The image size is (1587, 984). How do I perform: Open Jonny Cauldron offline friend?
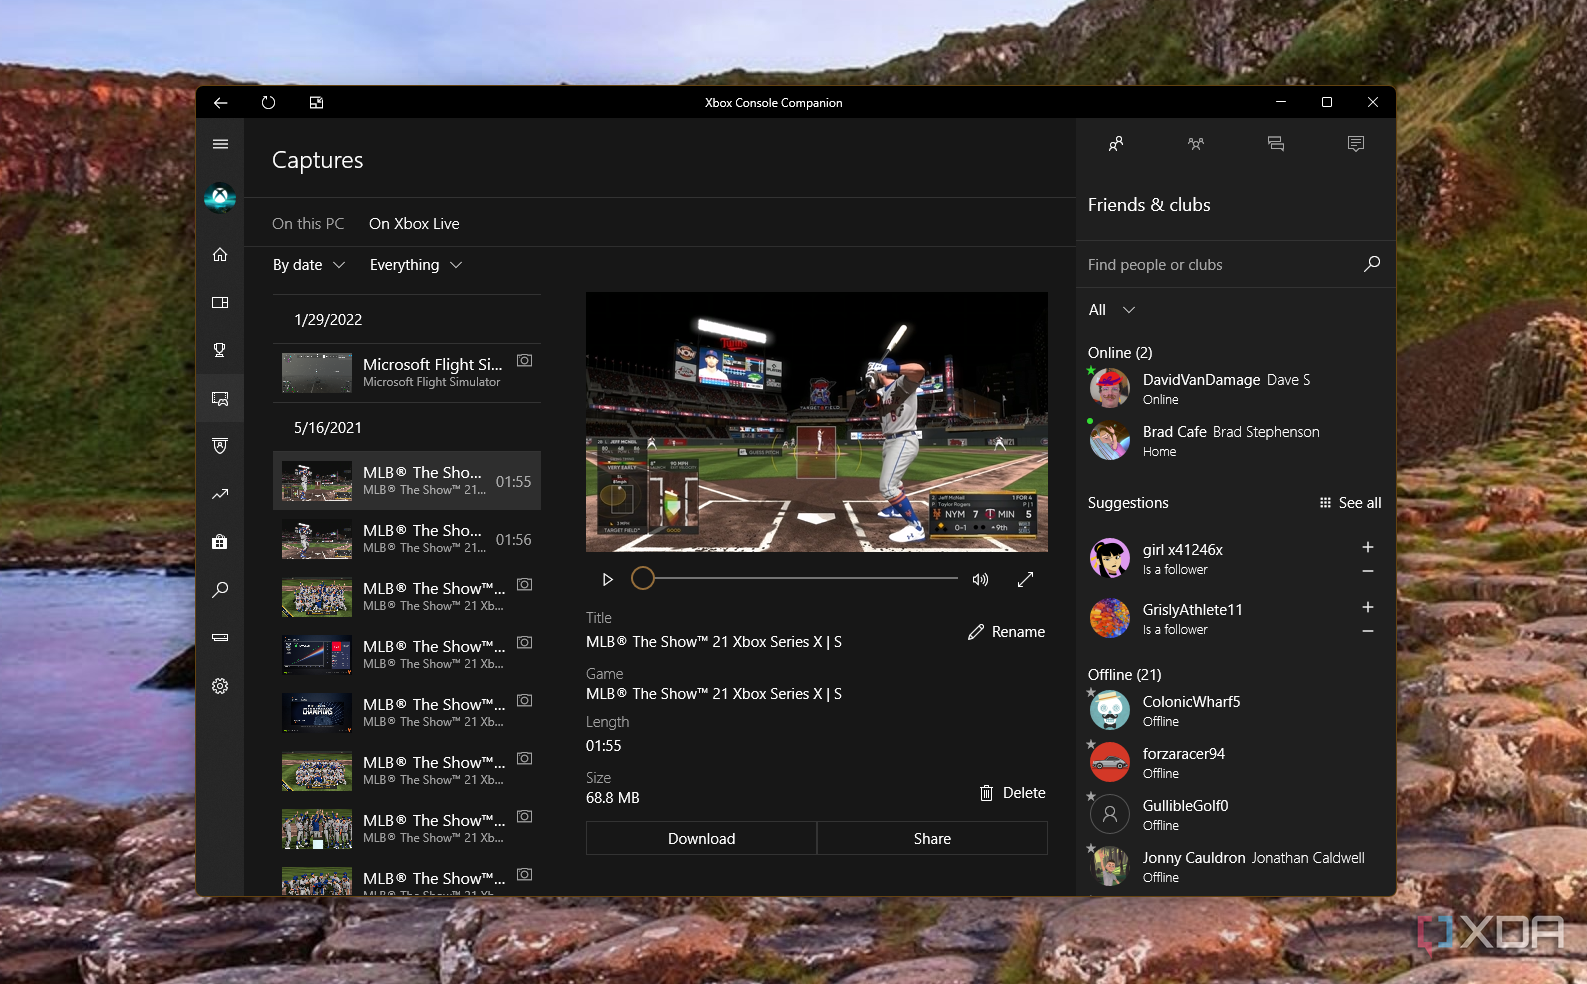pyautogui.click(x=1236, y=866)
